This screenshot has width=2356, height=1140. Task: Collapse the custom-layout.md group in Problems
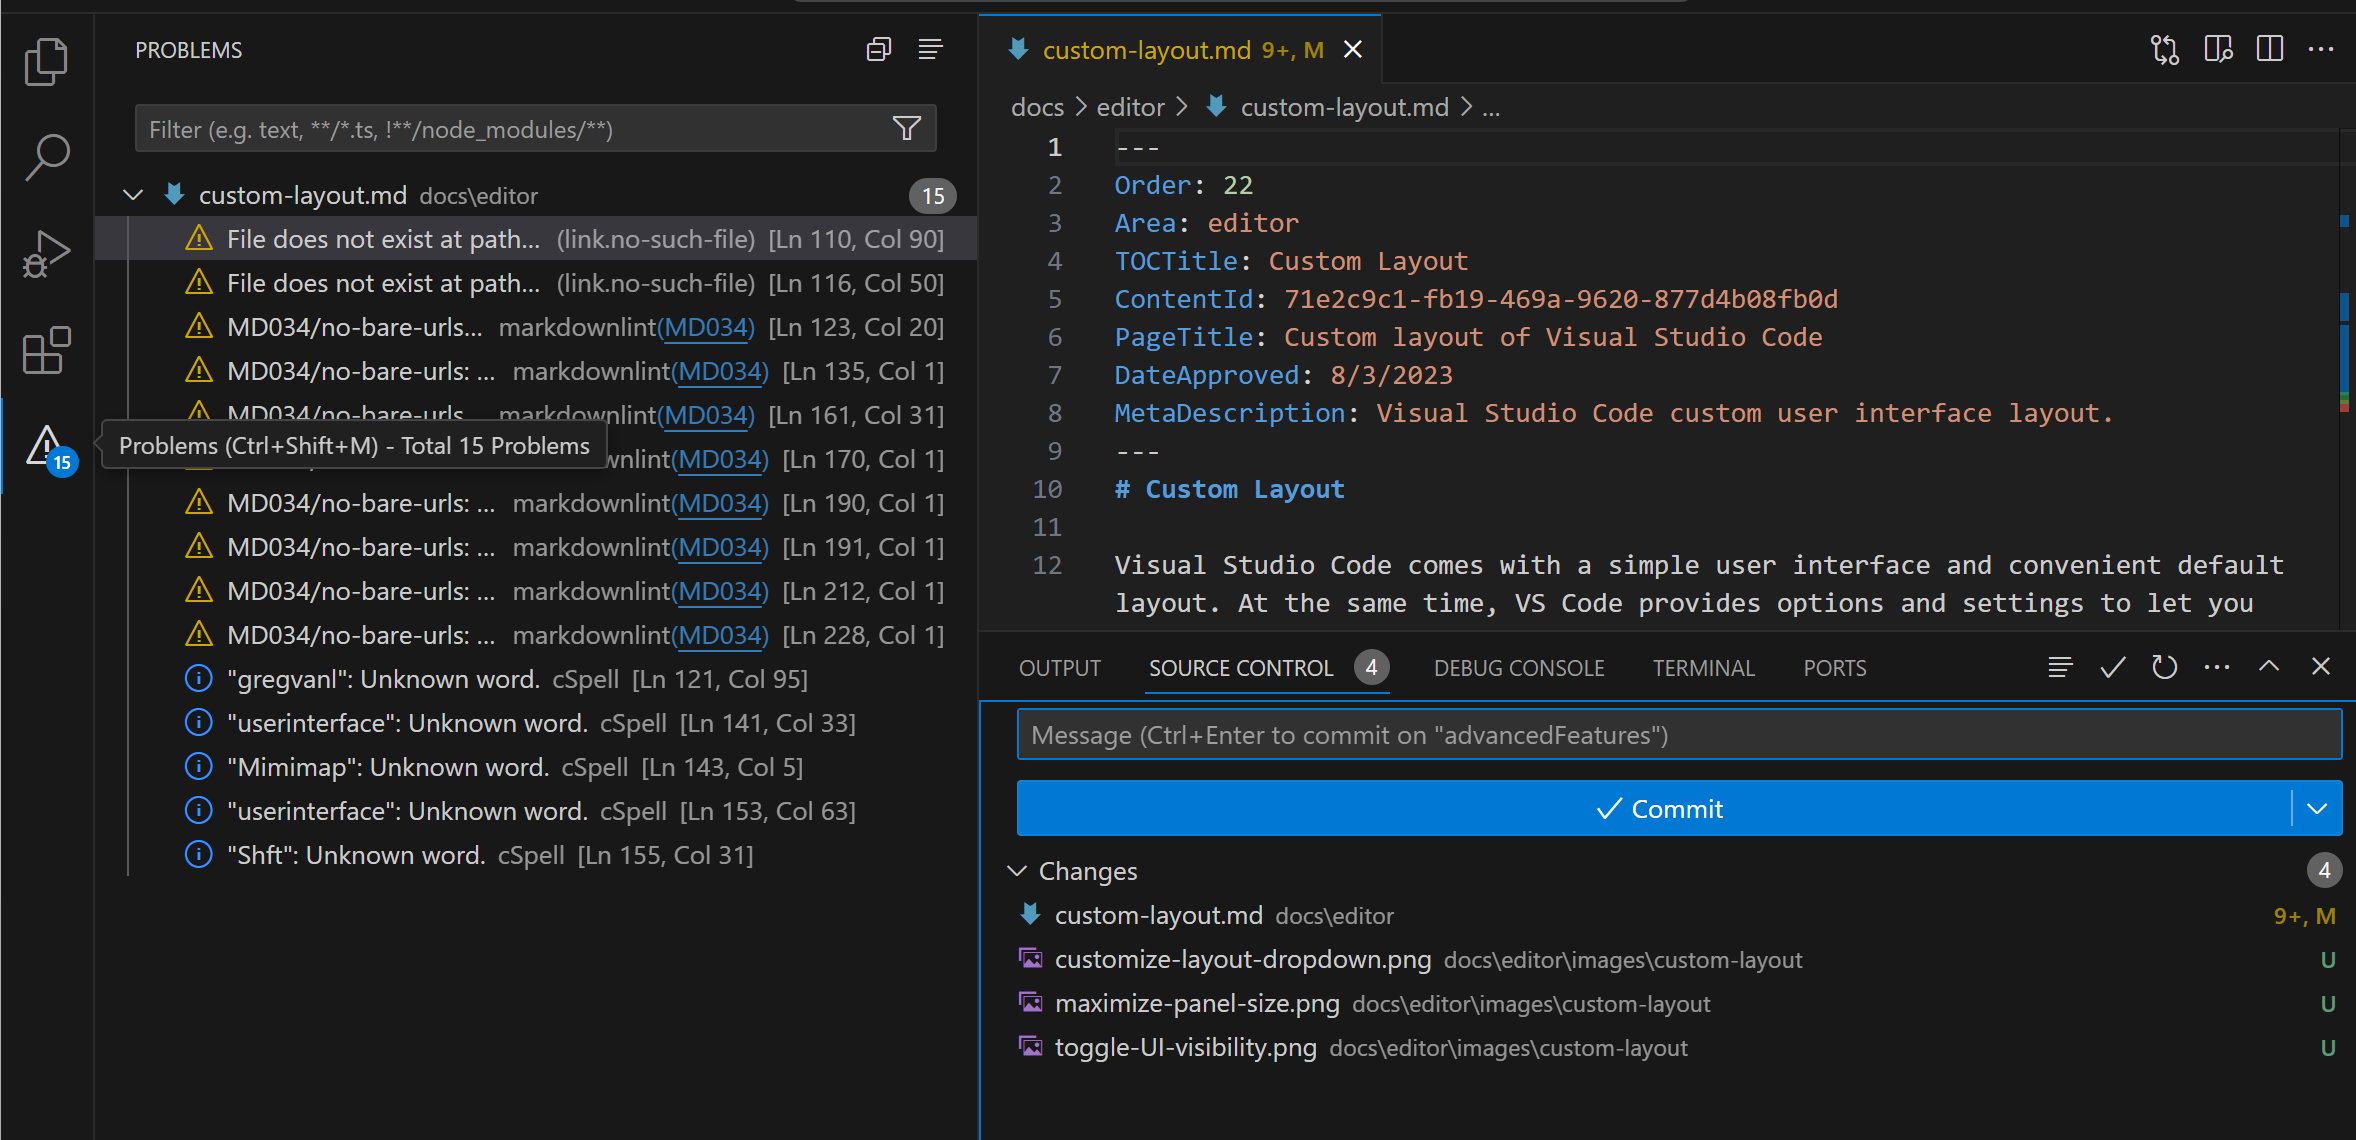[x=133, y=194]
